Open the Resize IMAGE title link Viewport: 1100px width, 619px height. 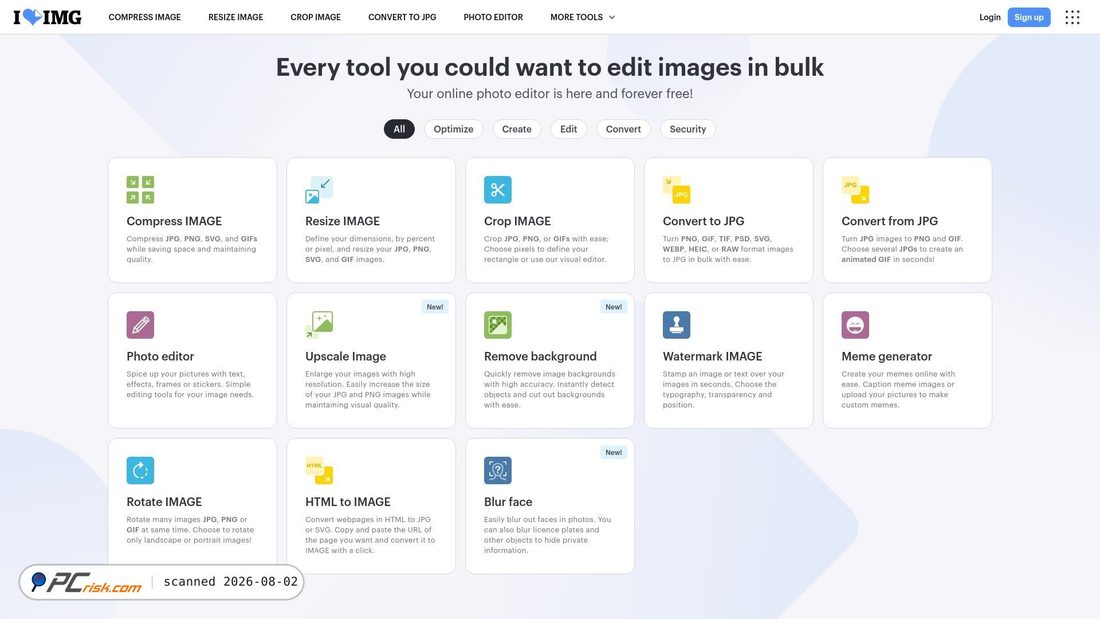click(x=342, y=221)
